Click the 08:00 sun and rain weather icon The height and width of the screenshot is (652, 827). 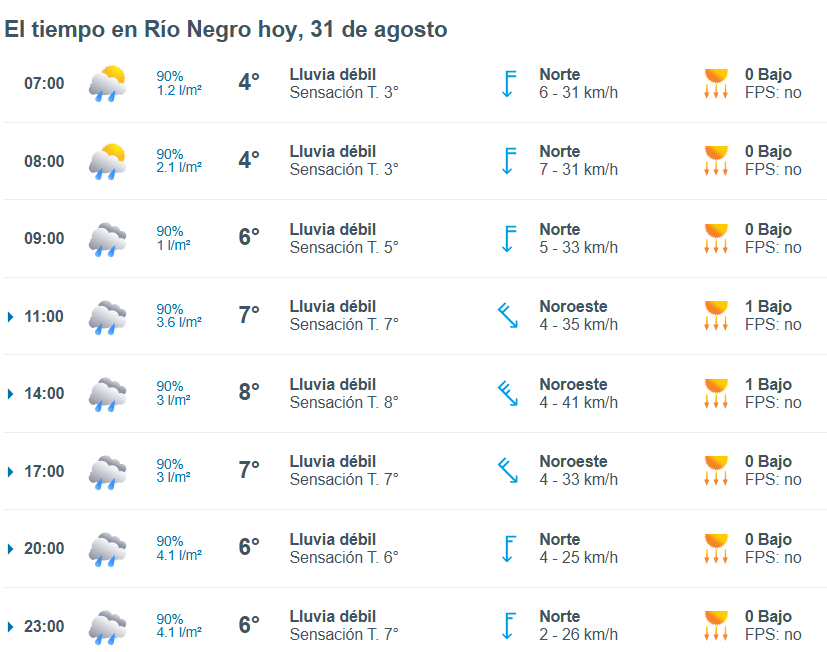[108, 161]
